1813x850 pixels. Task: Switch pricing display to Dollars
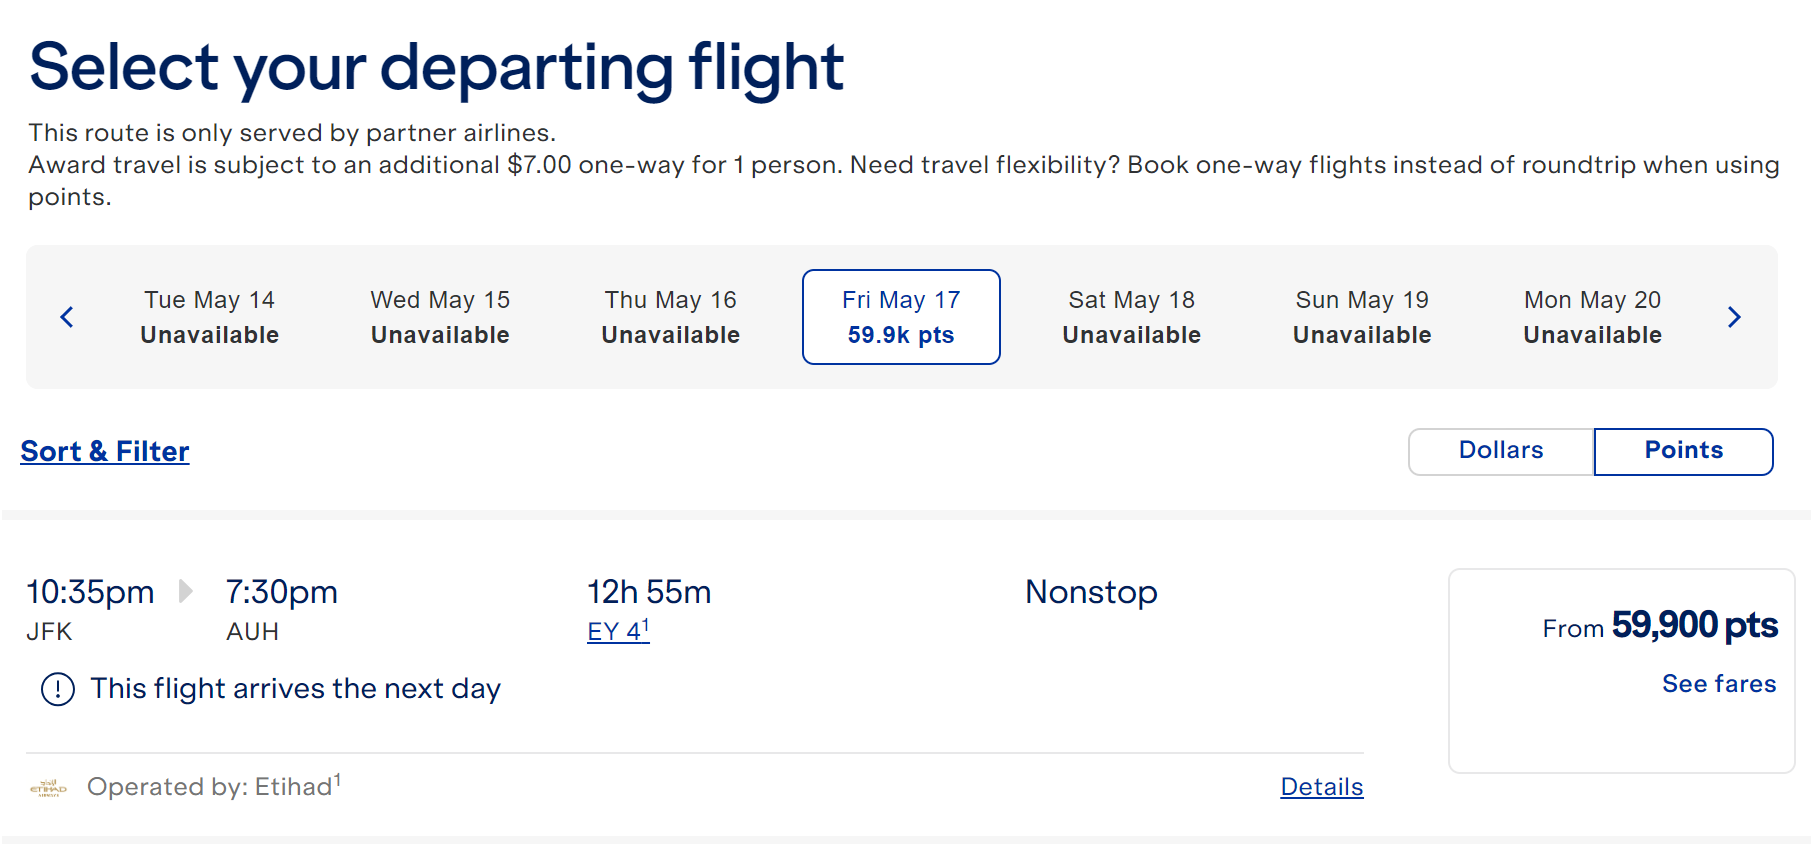[1500, 451]
